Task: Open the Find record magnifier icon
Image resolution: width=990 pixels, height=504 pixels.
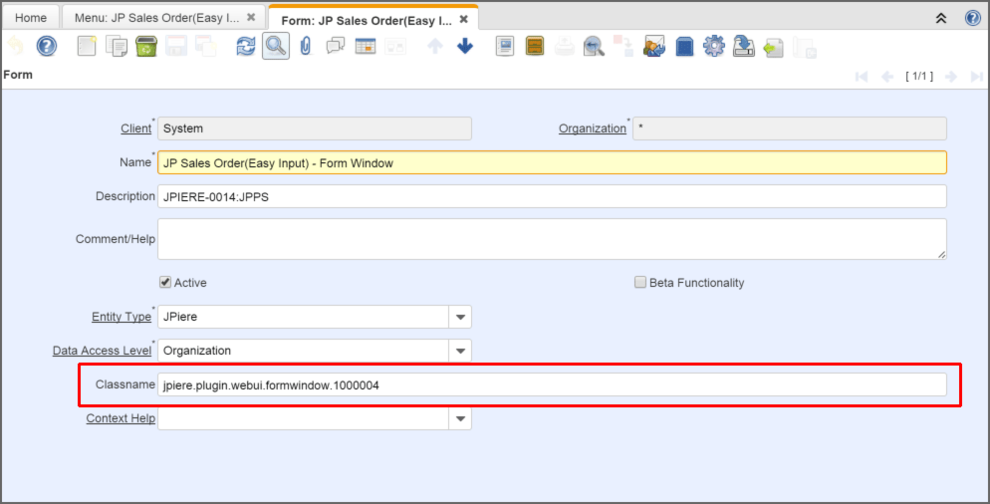Action: coord(276,46)
